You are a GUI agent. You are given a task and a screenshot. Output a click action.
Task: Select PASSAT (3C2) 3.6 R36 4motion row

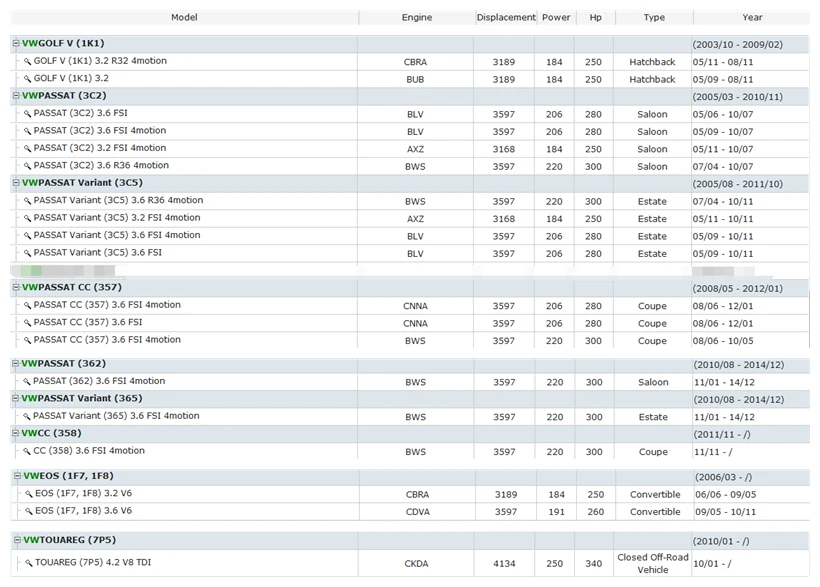[x=409, y=166]
